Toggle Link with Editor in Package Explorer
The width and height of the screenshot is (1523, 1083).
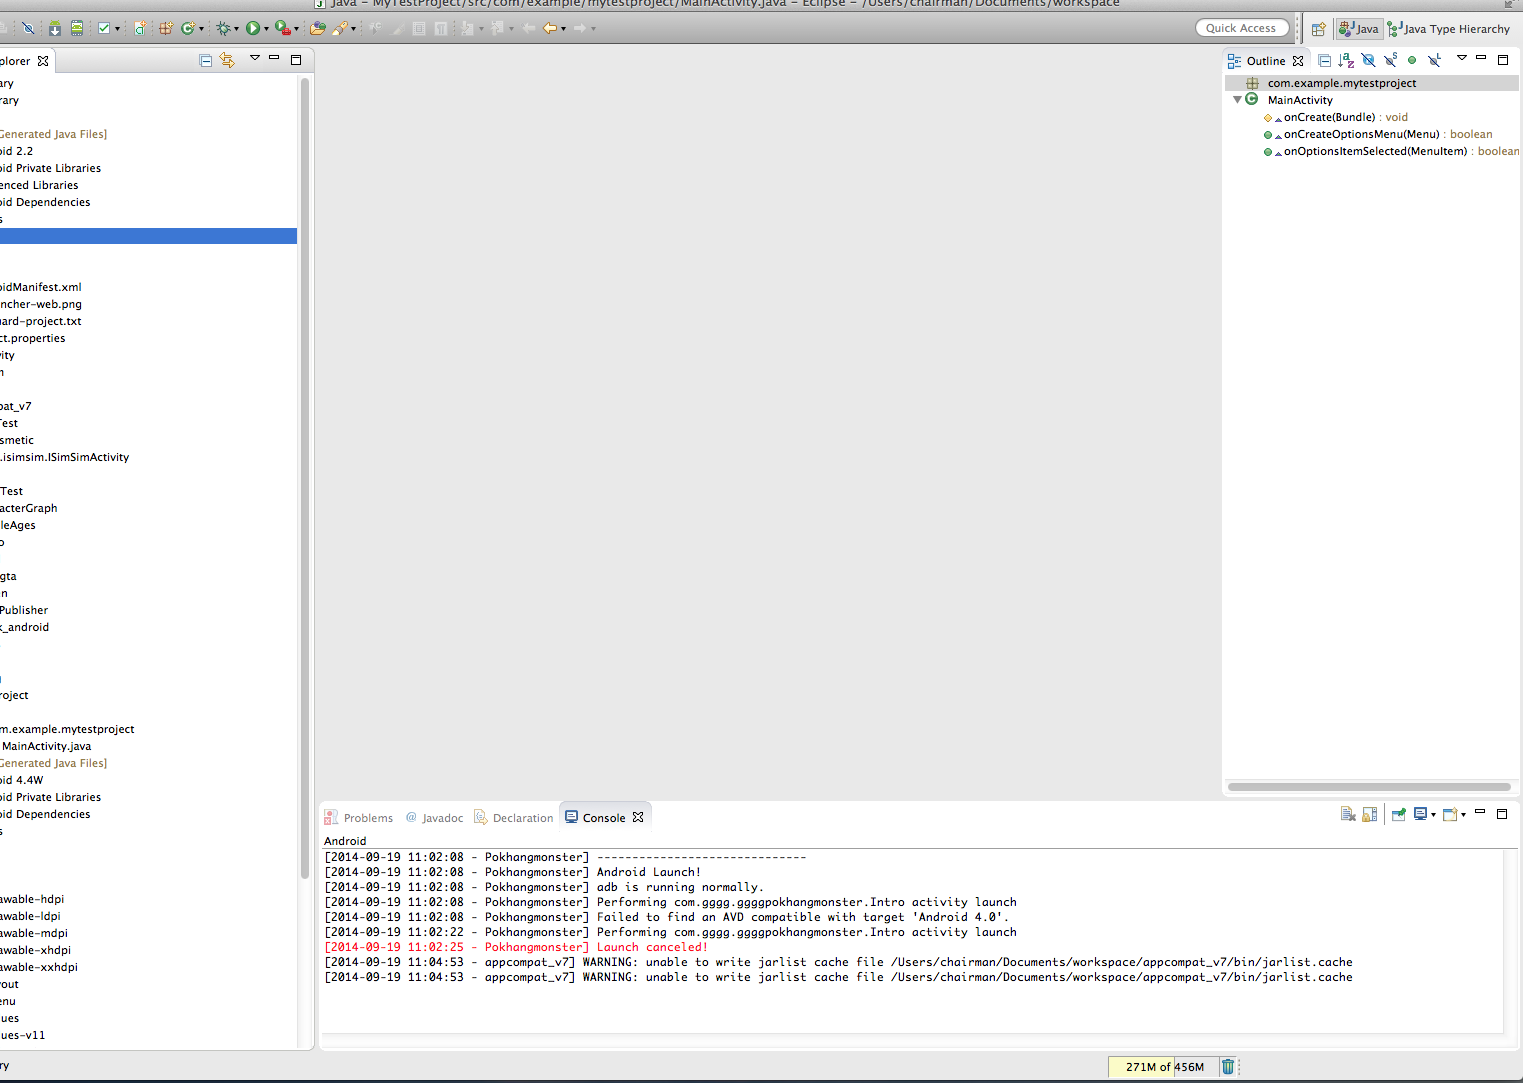tap(227, 60)
